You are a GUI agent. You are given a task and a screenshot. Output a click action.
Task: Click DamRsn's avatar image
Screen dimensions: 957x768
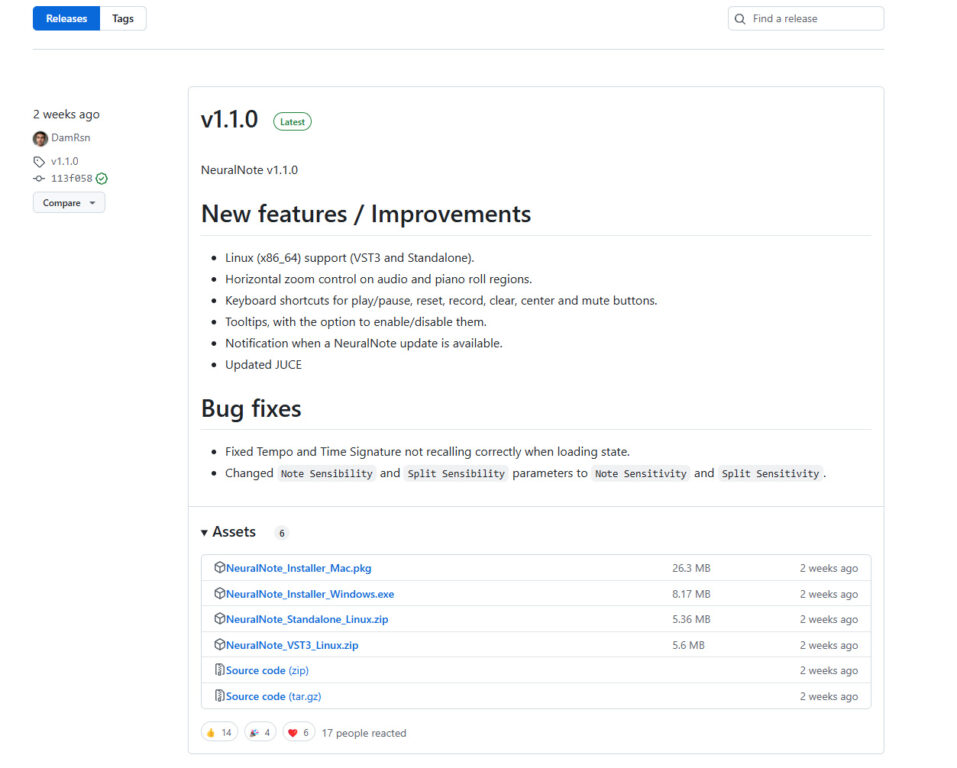coord(40,138)
